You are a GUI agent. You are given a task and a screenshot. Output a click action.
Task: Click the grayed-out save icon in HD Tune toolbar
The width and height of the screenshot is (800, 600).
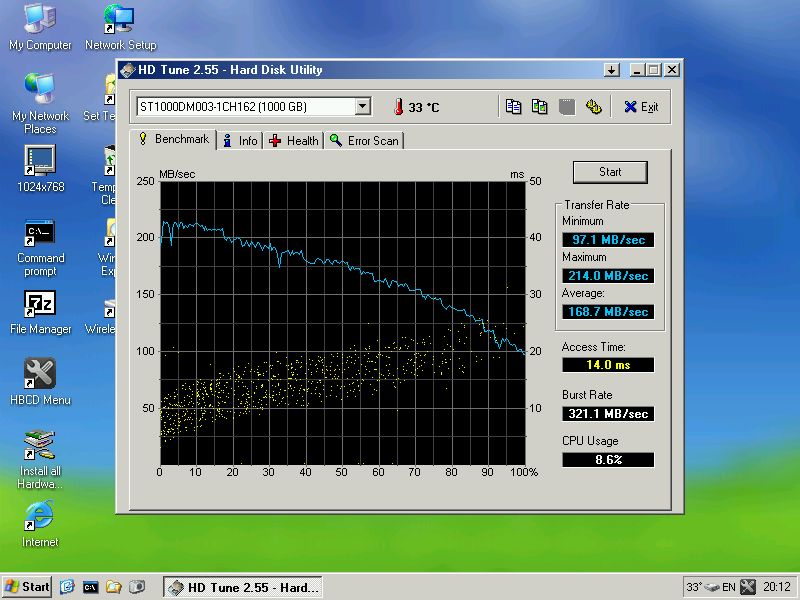[x=567, y=107]
